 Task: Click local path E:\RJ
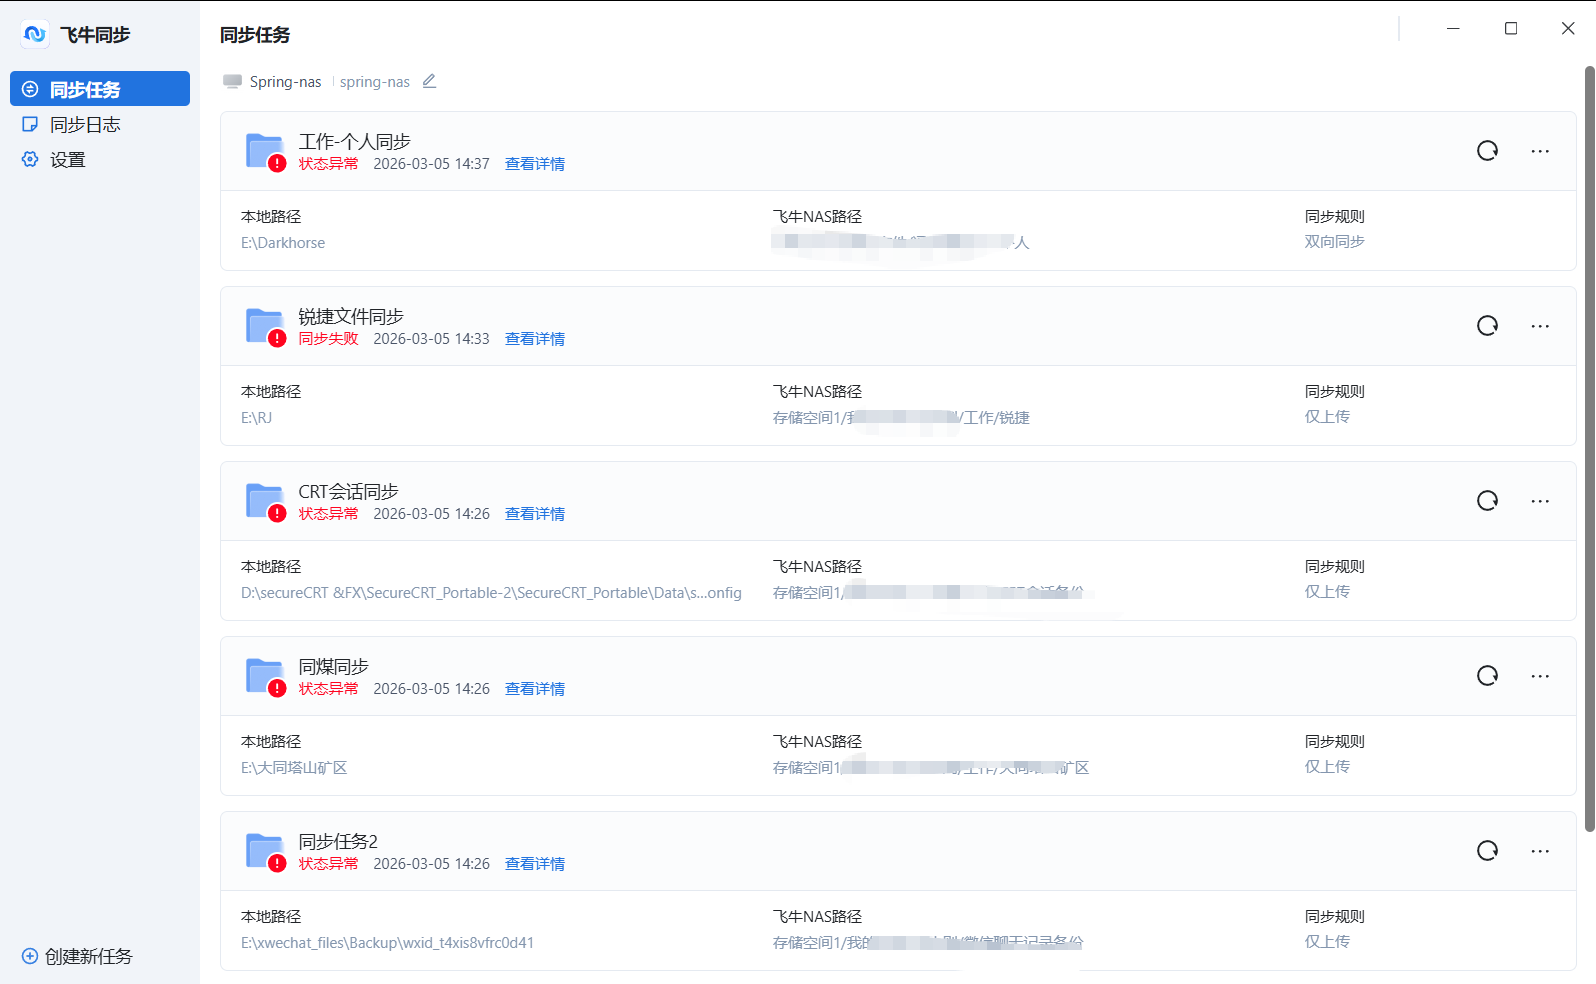[256, 418]
